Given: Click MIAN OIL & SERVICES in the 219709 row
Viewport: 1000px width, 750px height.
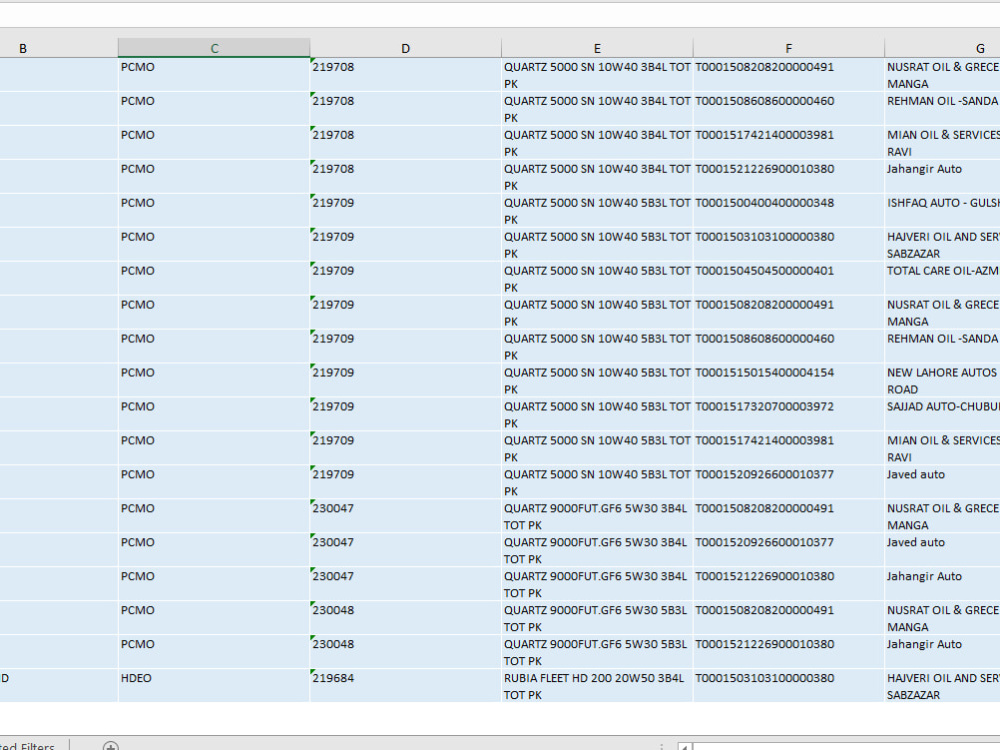Looking at the screenshot, I should [x=943, y=448].
